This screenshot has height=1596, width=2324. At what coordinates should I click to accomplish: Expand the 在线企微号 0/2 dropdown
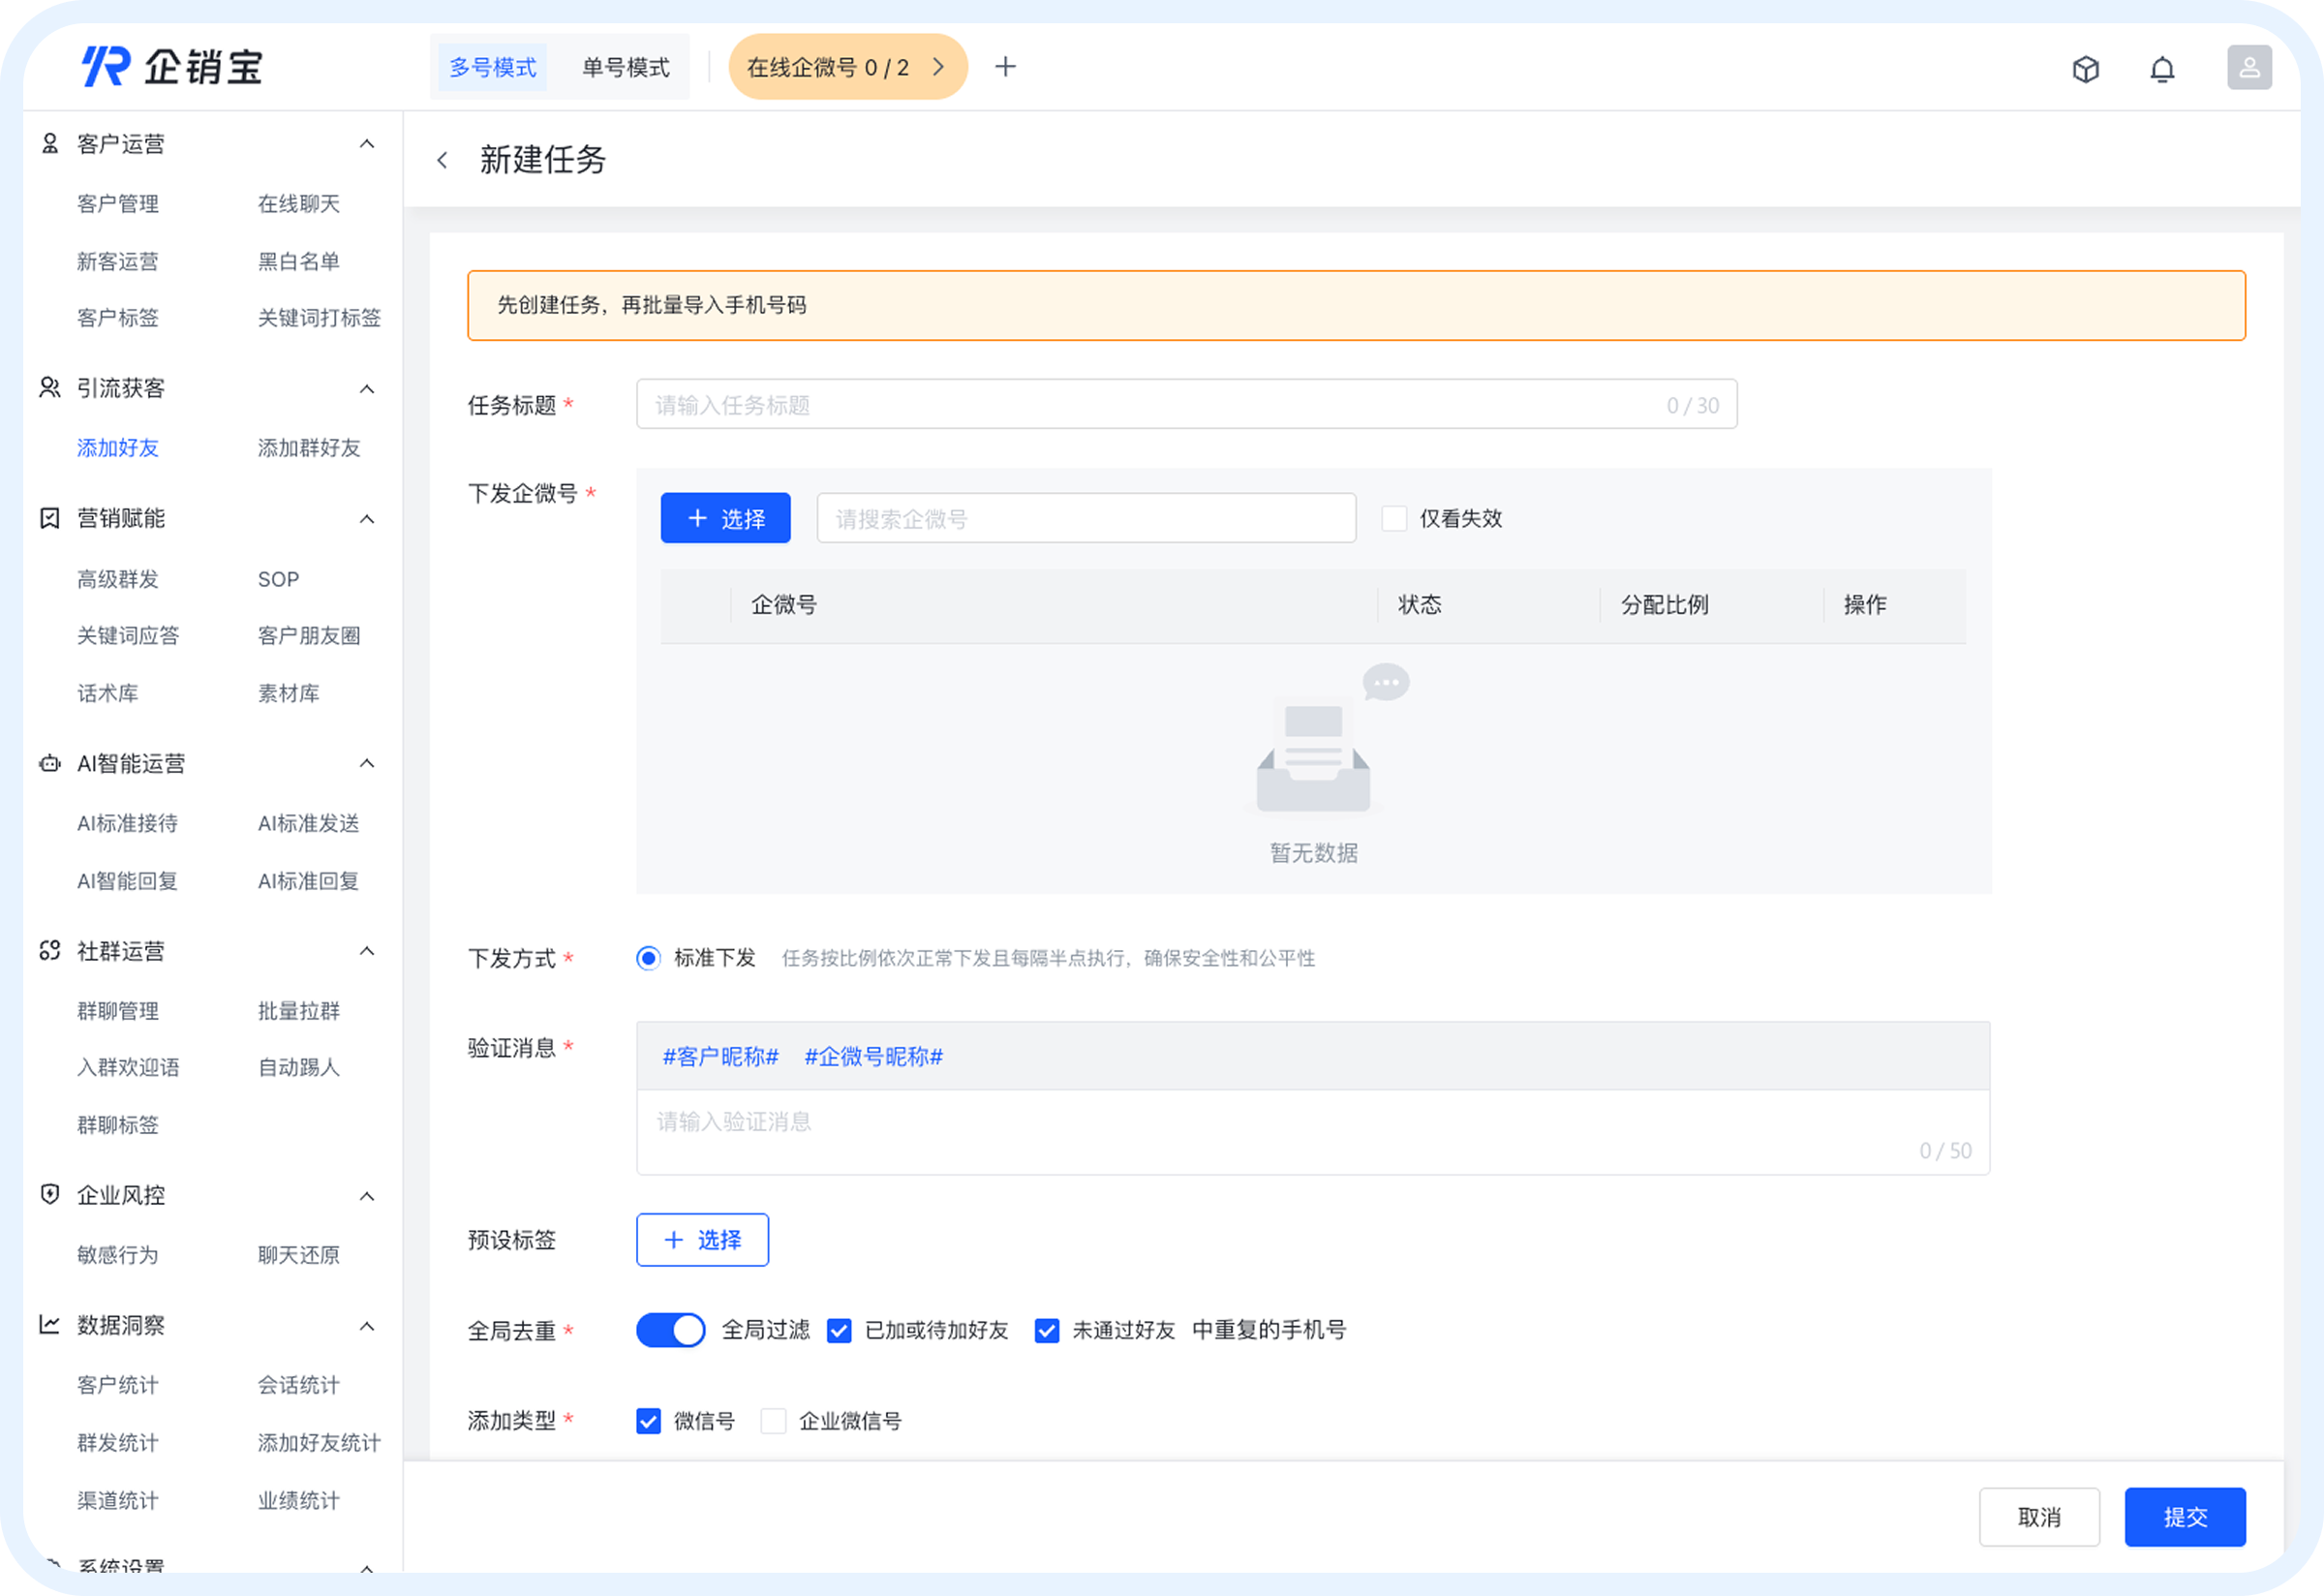tap(938, 66)
